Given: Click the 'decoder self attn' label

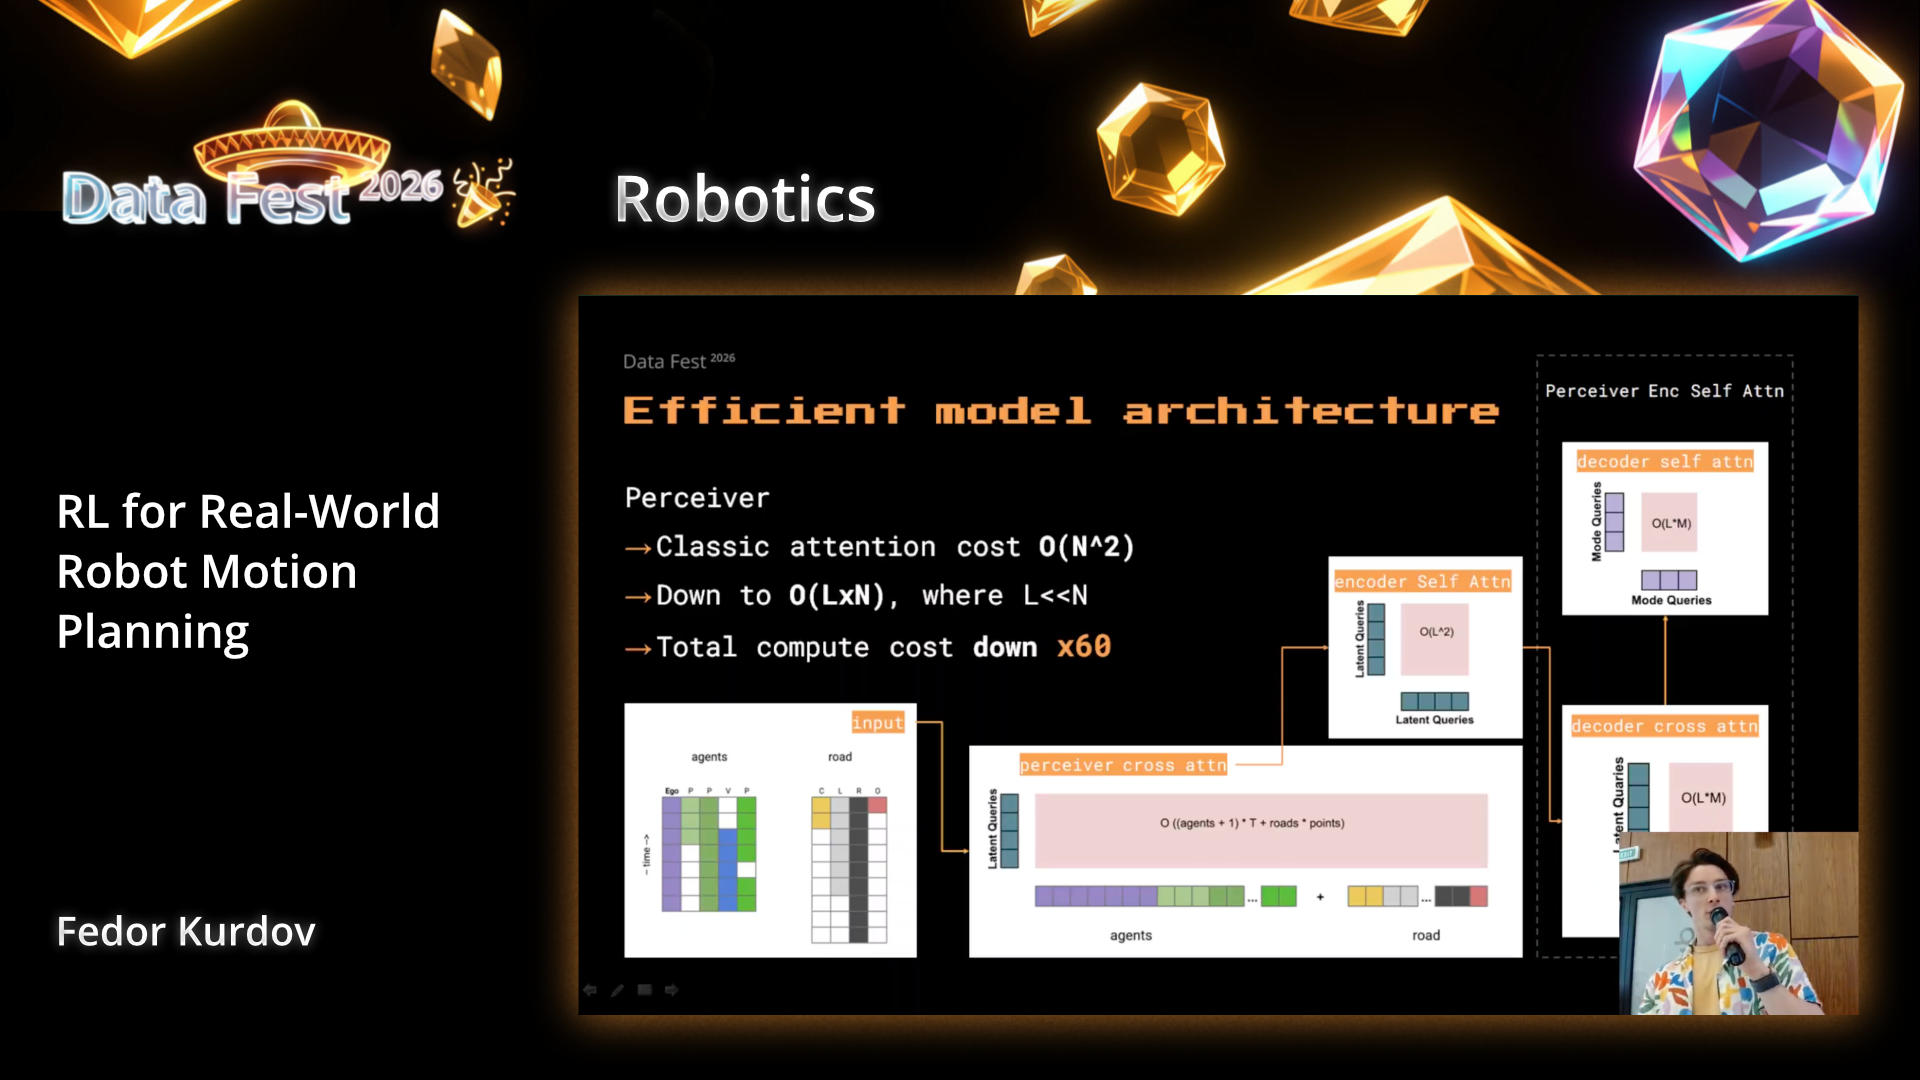Looking at the screenshot, I should [x=1665, y=462].
